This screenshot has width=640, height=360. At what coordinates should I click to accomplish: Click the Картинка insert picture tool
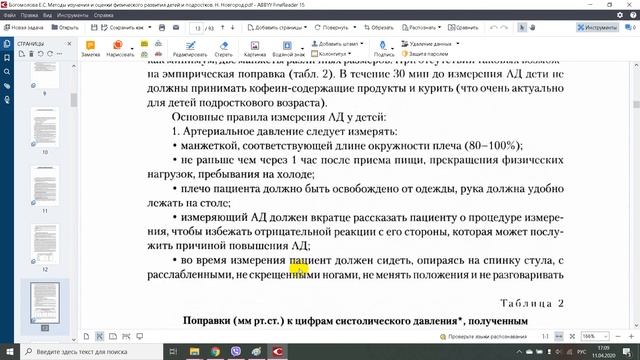[255, 49]
